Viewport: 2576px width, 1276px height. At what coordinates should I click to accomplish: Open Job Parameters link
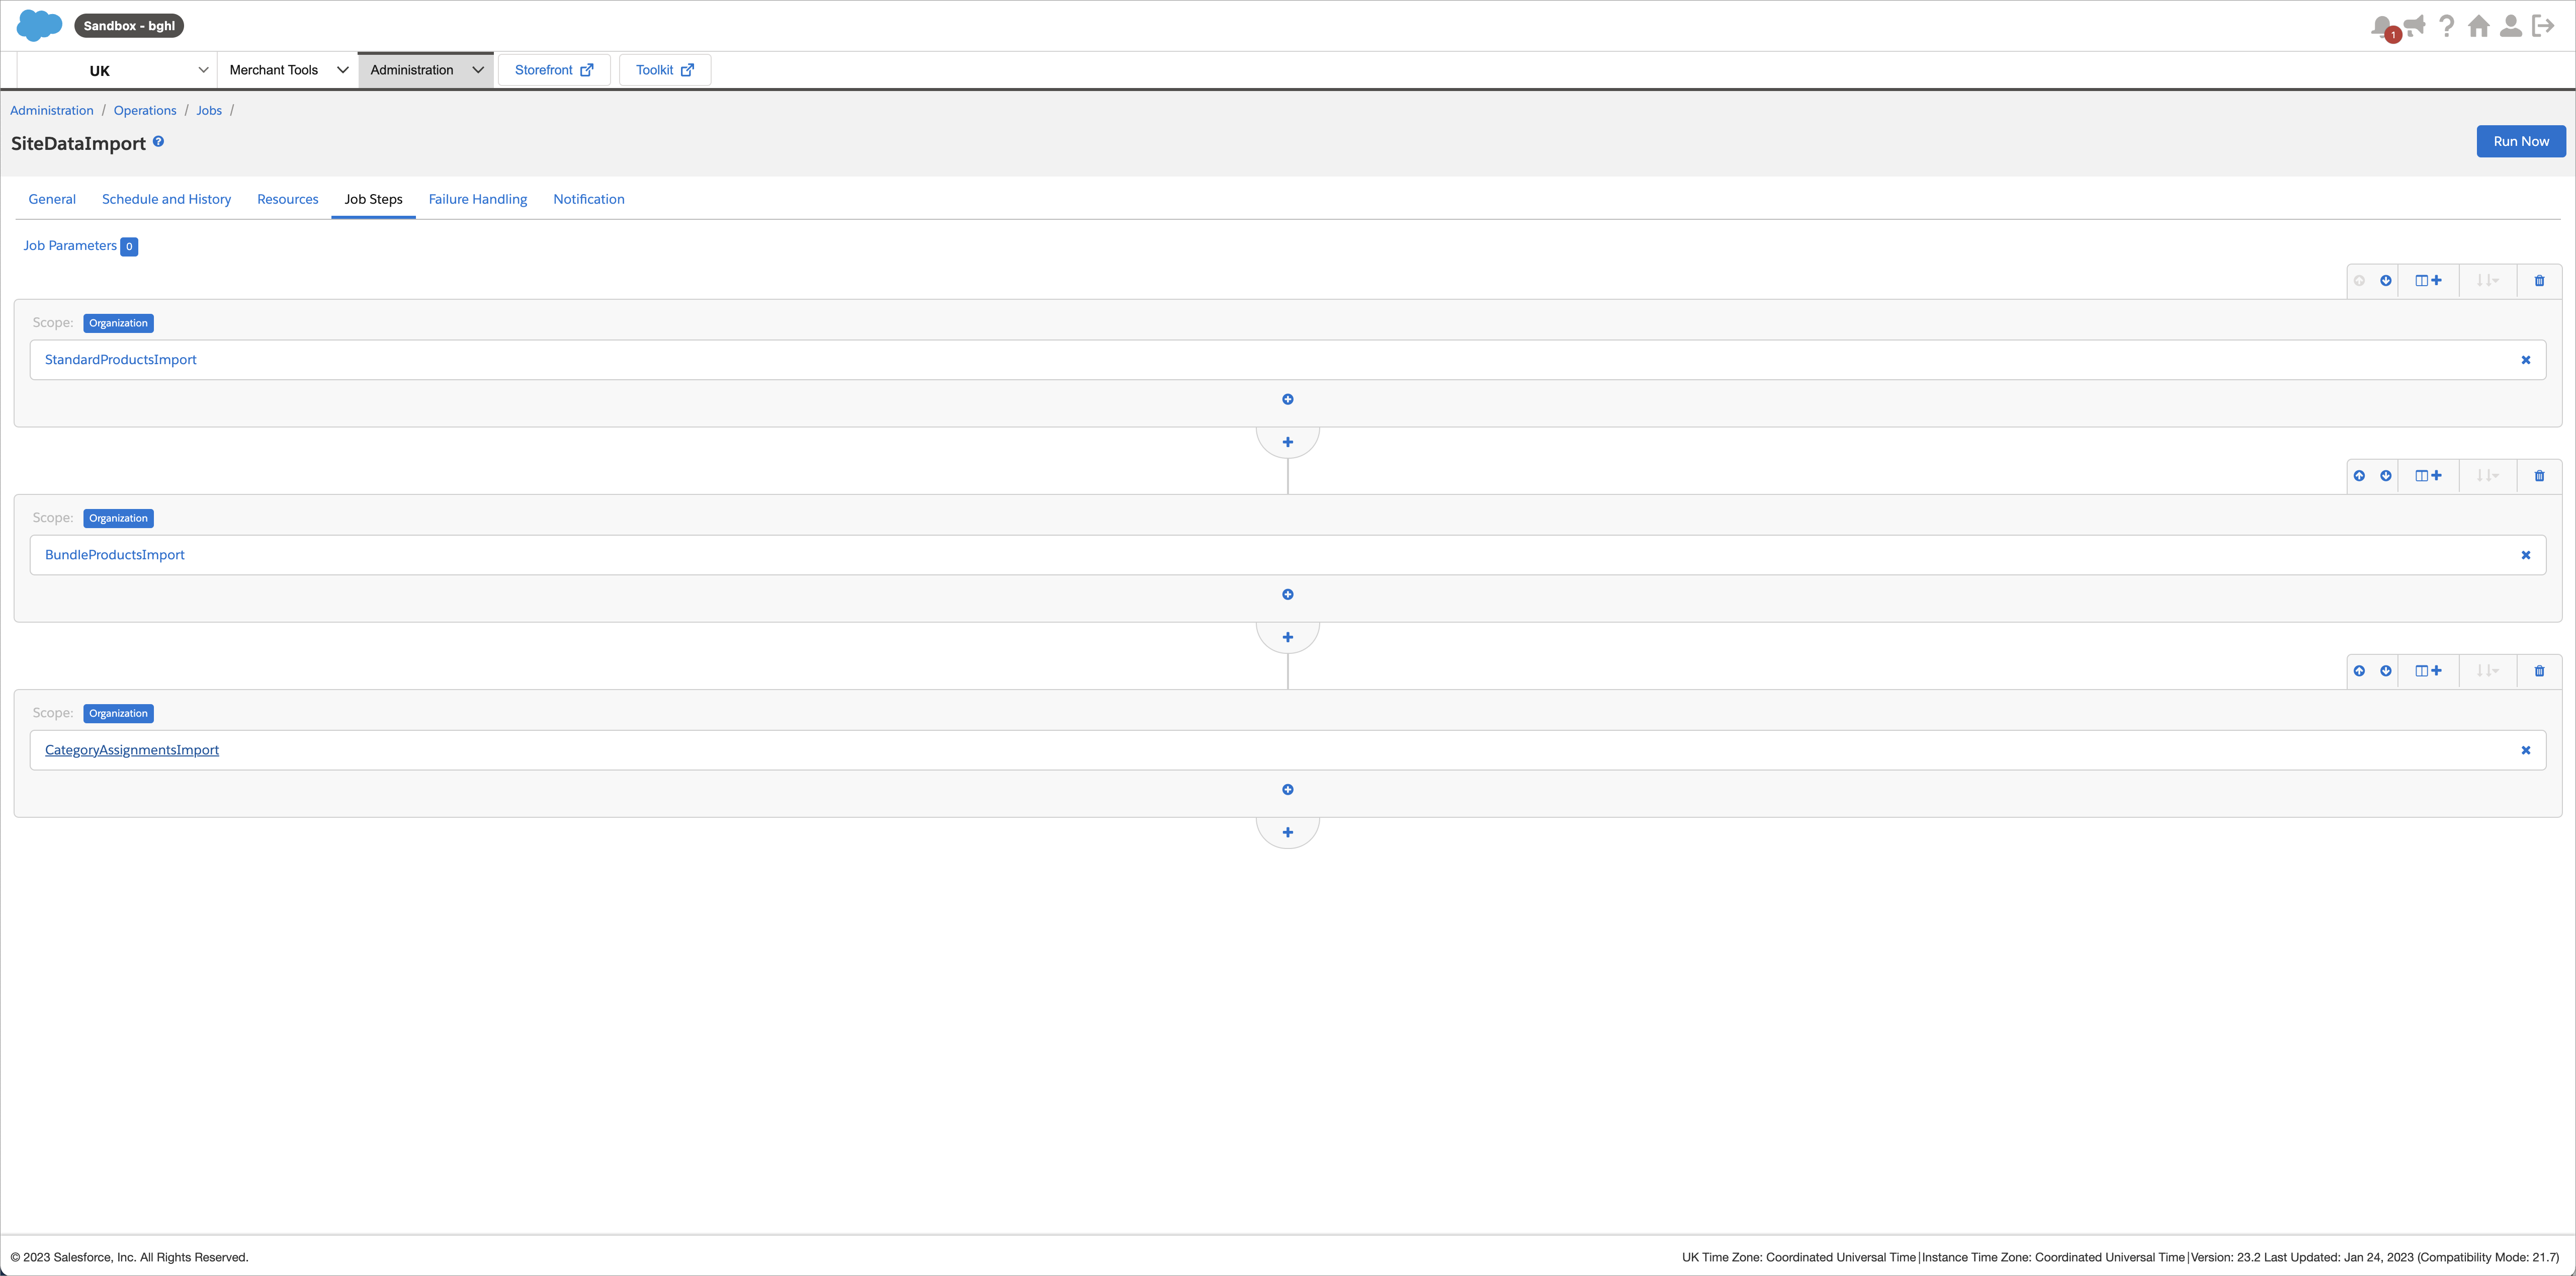[x=70, y=246]
